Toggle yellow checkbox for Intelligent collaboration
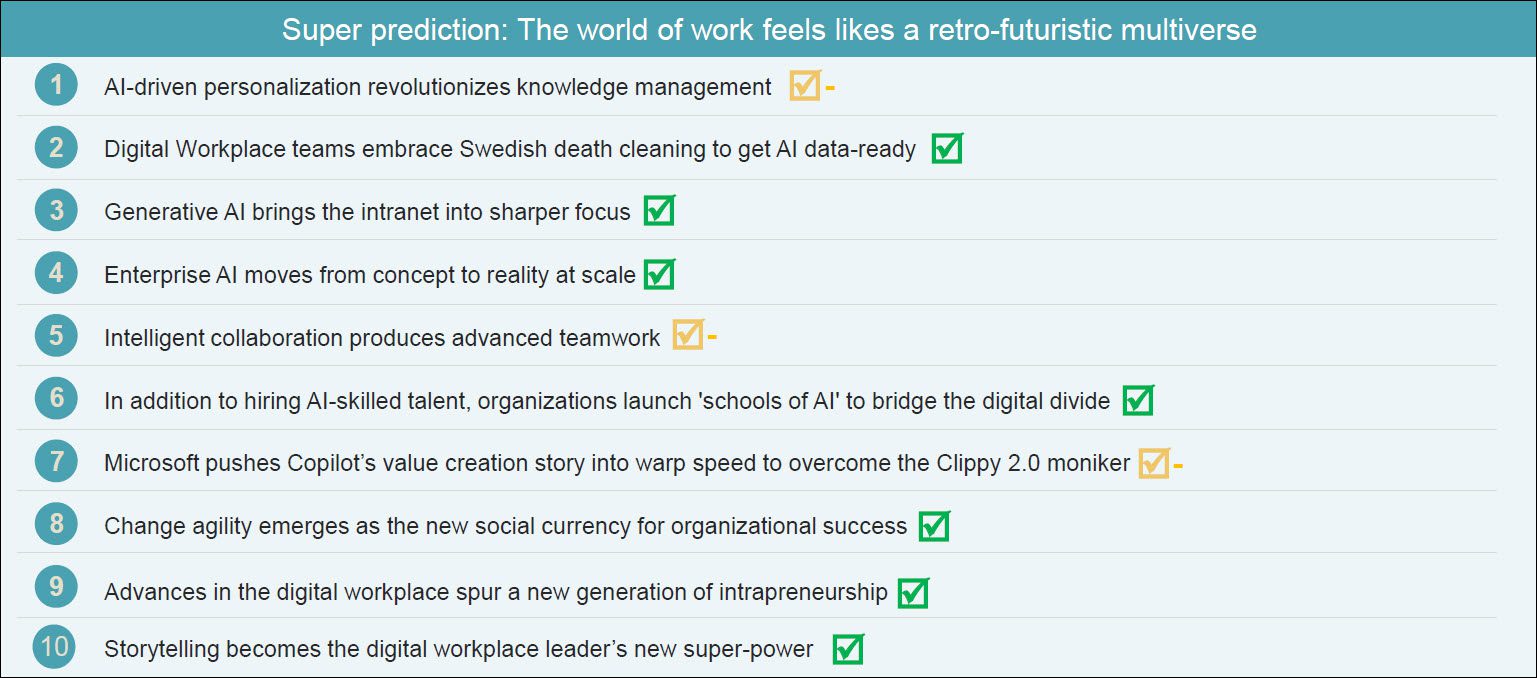Image resolution: width=1537 pixels, height=678 pixels. point(687,336)
